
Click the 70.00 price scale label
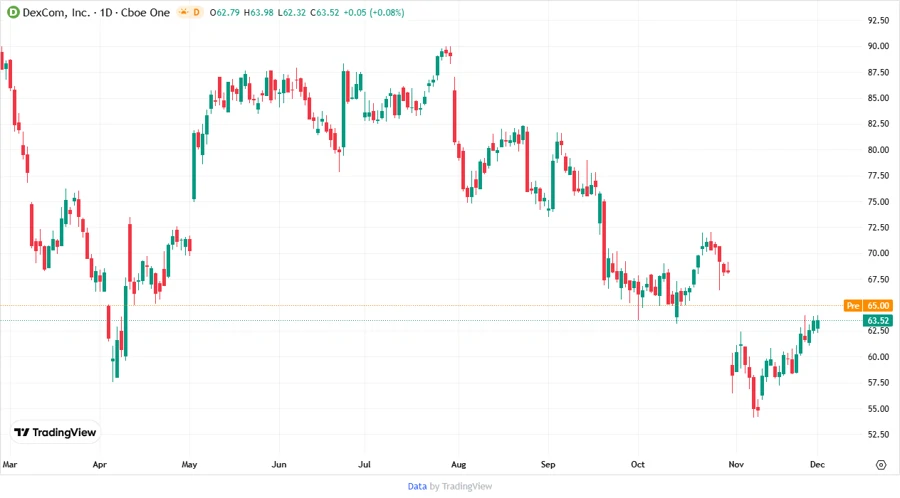pyautogui.click(x=878, y=253)
